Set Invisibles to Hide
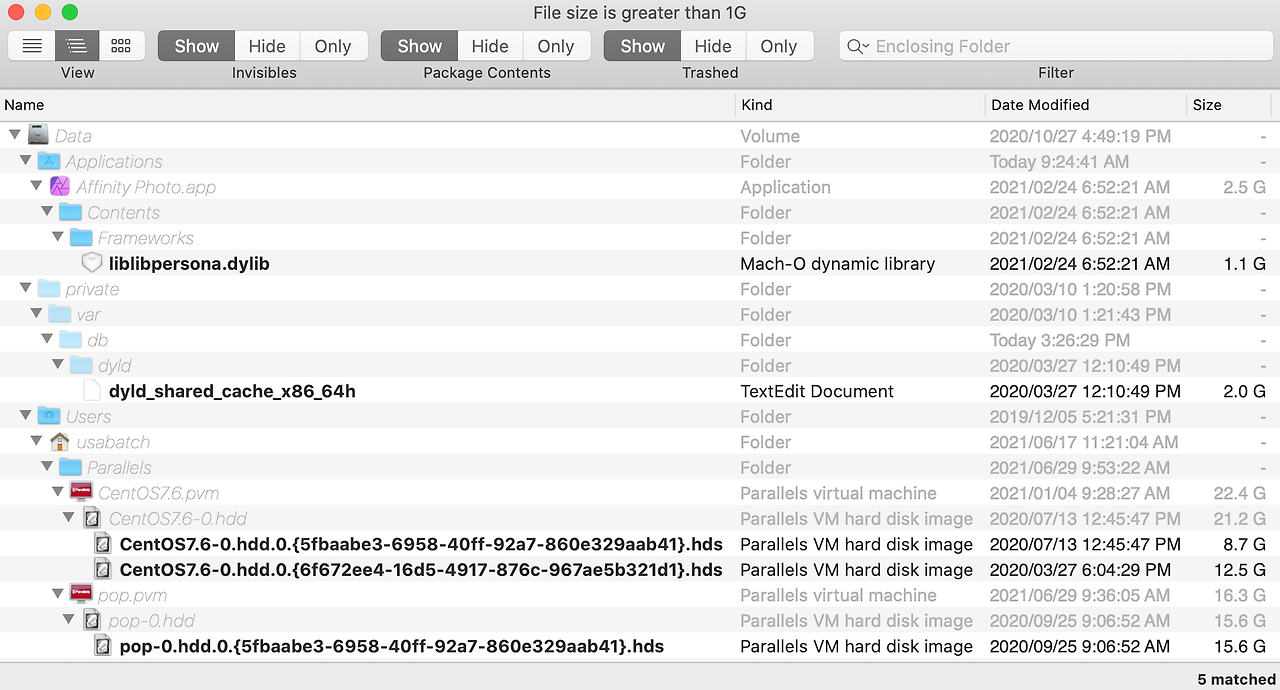The image size is (1280, 690). pos(267,46)
